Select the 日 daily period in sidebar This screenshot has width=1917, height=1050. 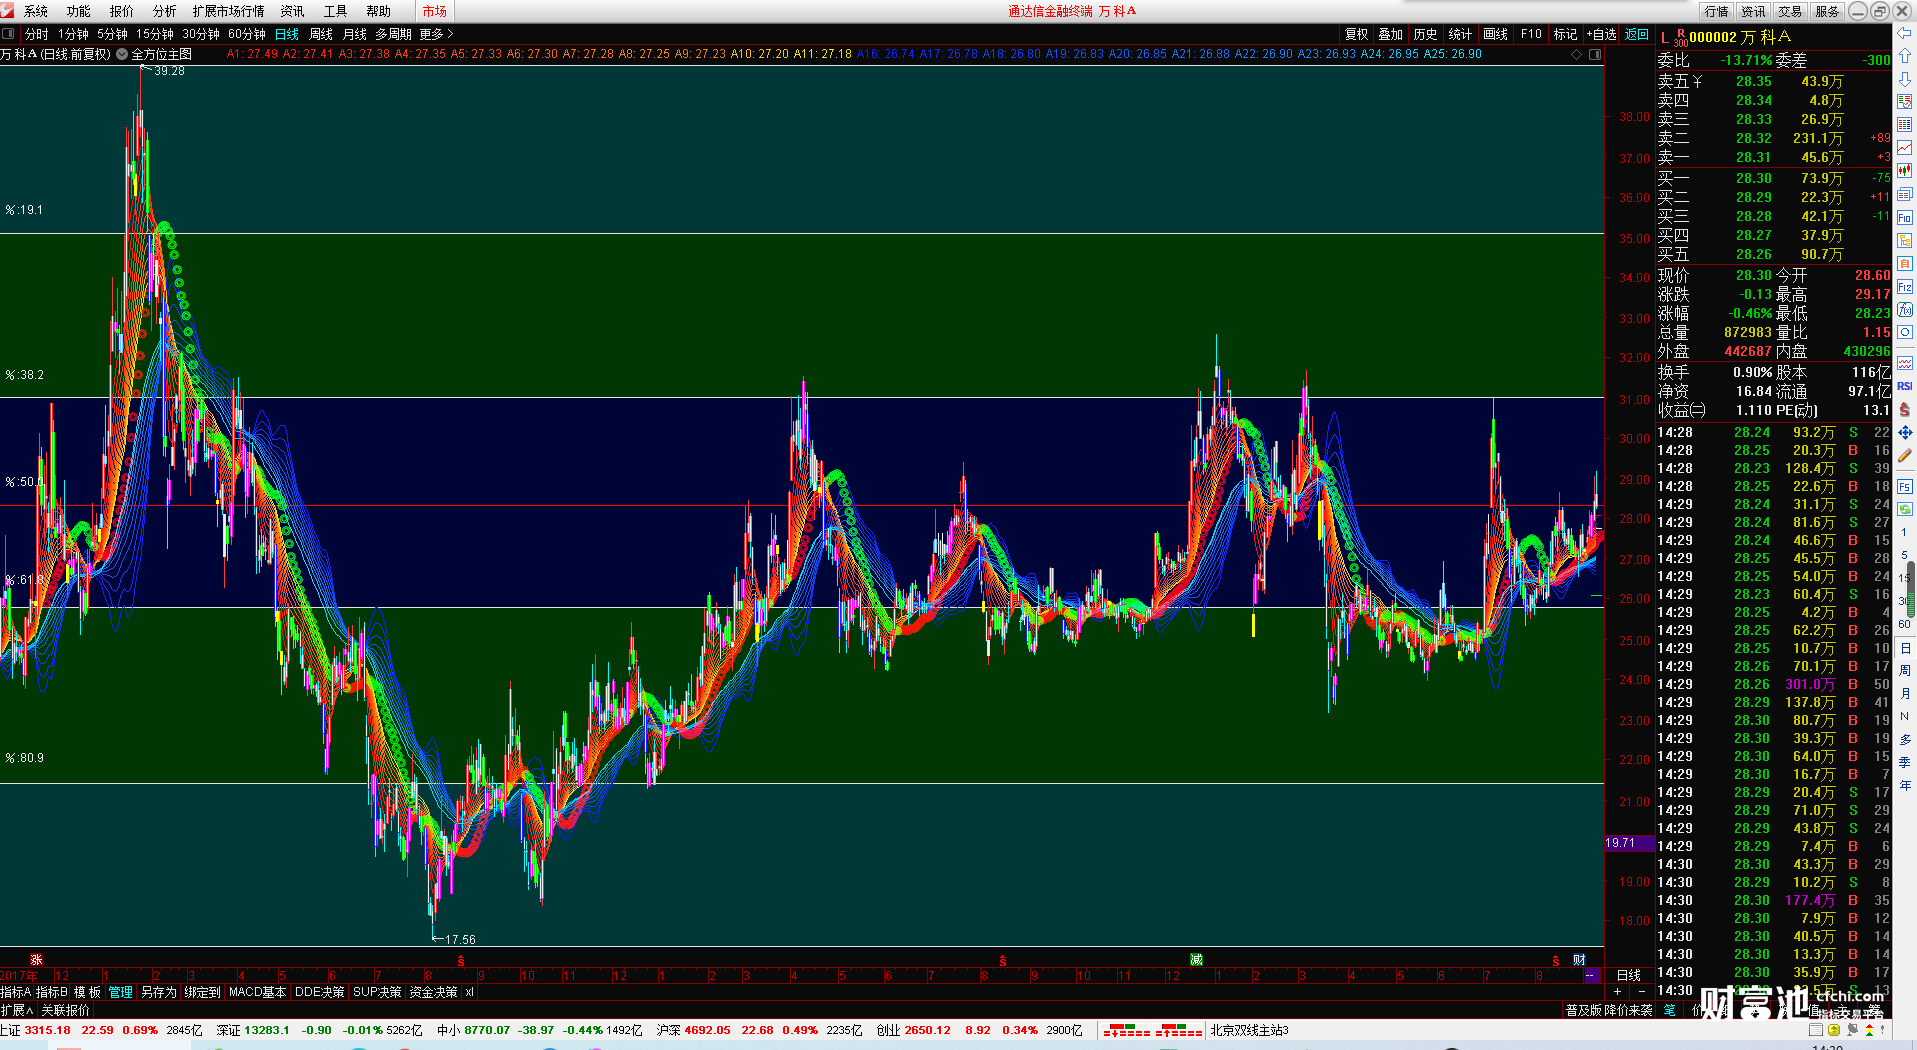pyautogui.click(x=1905, y=648)
